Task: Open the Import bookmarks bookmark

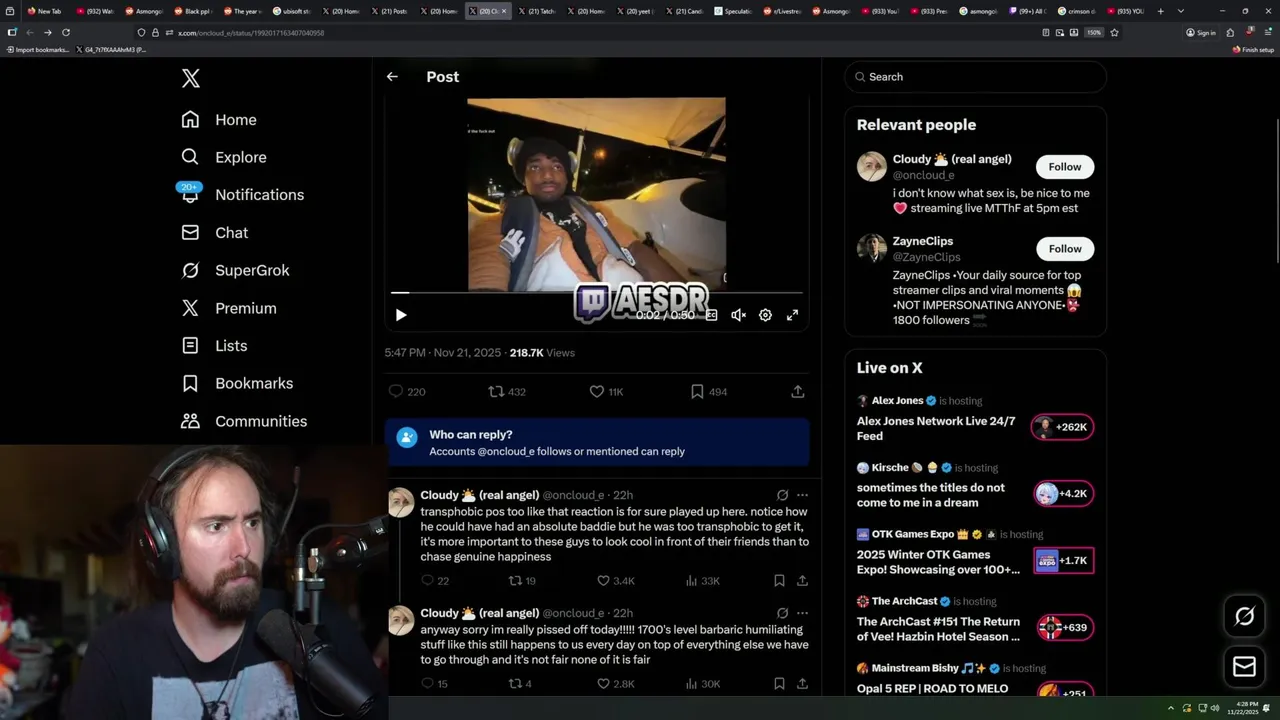Action: point(37,49)
